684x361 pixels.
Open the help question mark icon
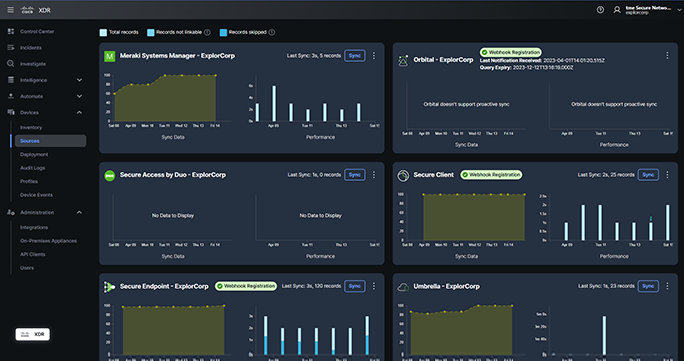[x=600, y=10]
